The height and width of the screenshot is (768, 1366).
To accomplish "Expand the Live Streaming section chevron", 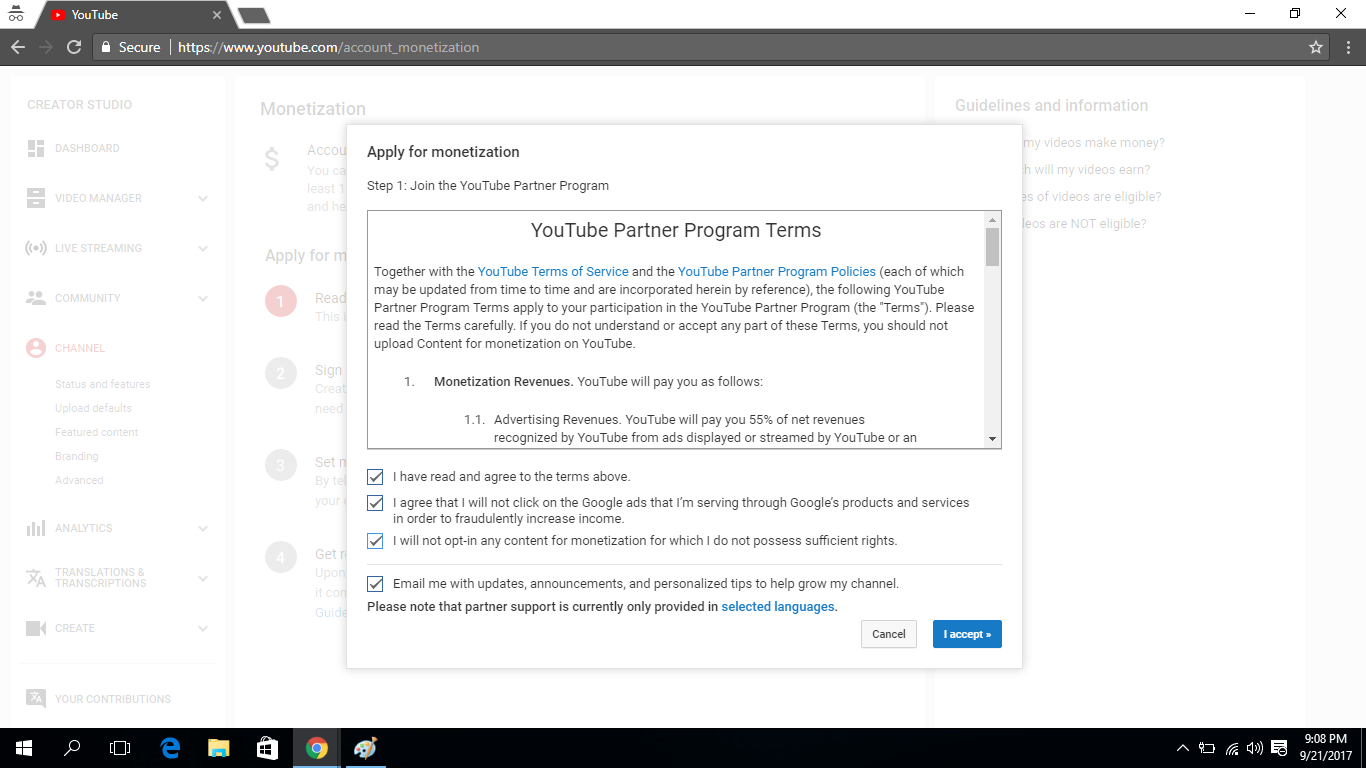I will [203, 248].
